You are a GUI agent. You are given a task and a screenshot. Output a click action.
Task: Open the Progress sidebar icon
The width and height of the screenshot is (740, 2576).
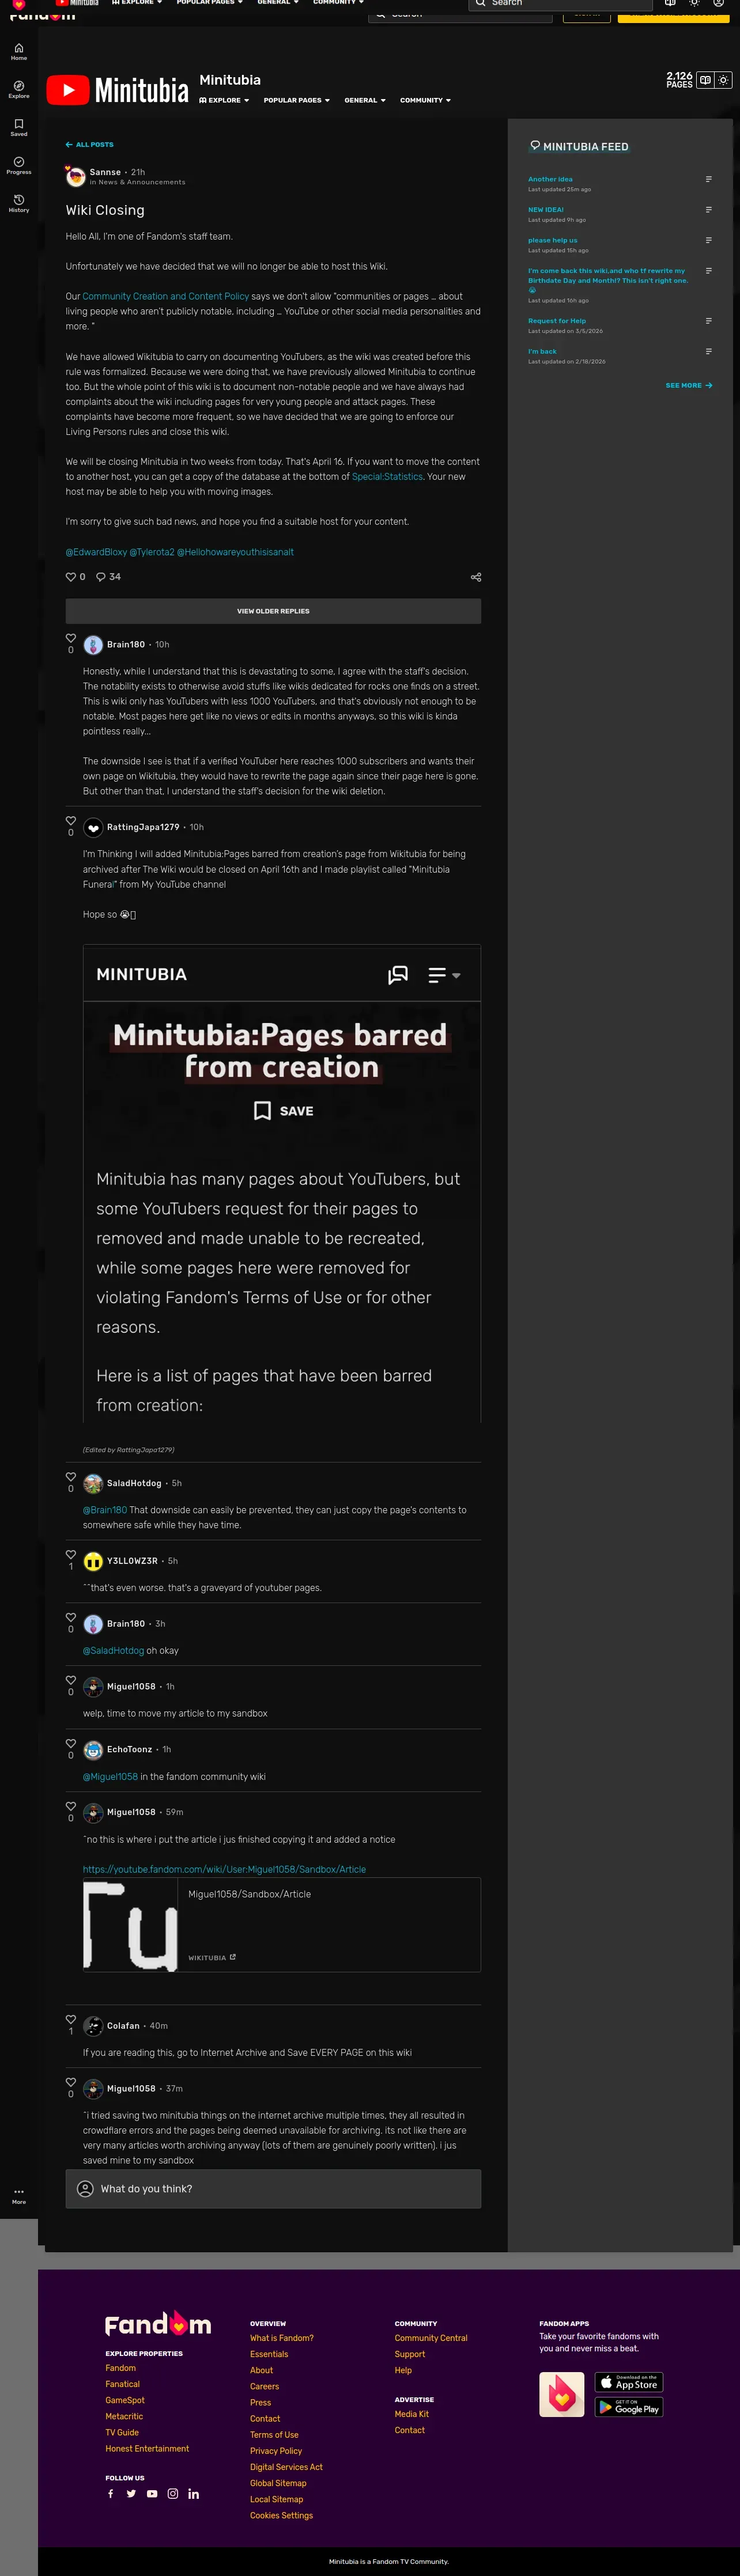[19, 165]
